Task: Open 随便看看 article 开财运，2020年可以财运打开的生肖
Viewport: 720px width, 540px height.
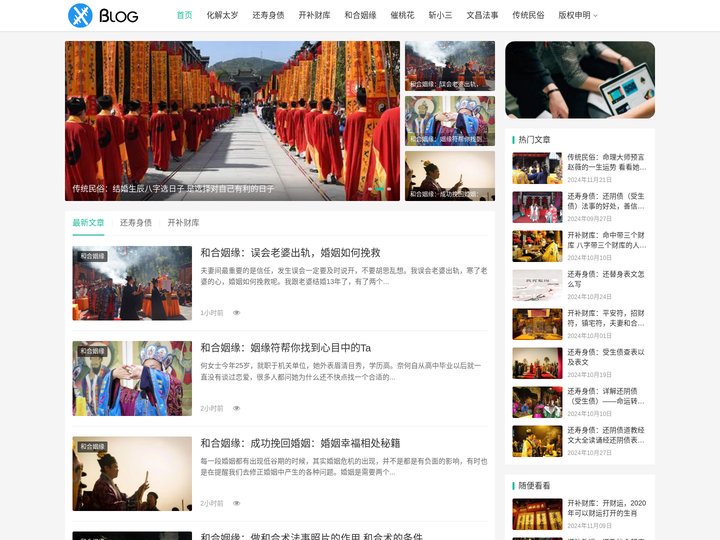Action: coord(607,508)
